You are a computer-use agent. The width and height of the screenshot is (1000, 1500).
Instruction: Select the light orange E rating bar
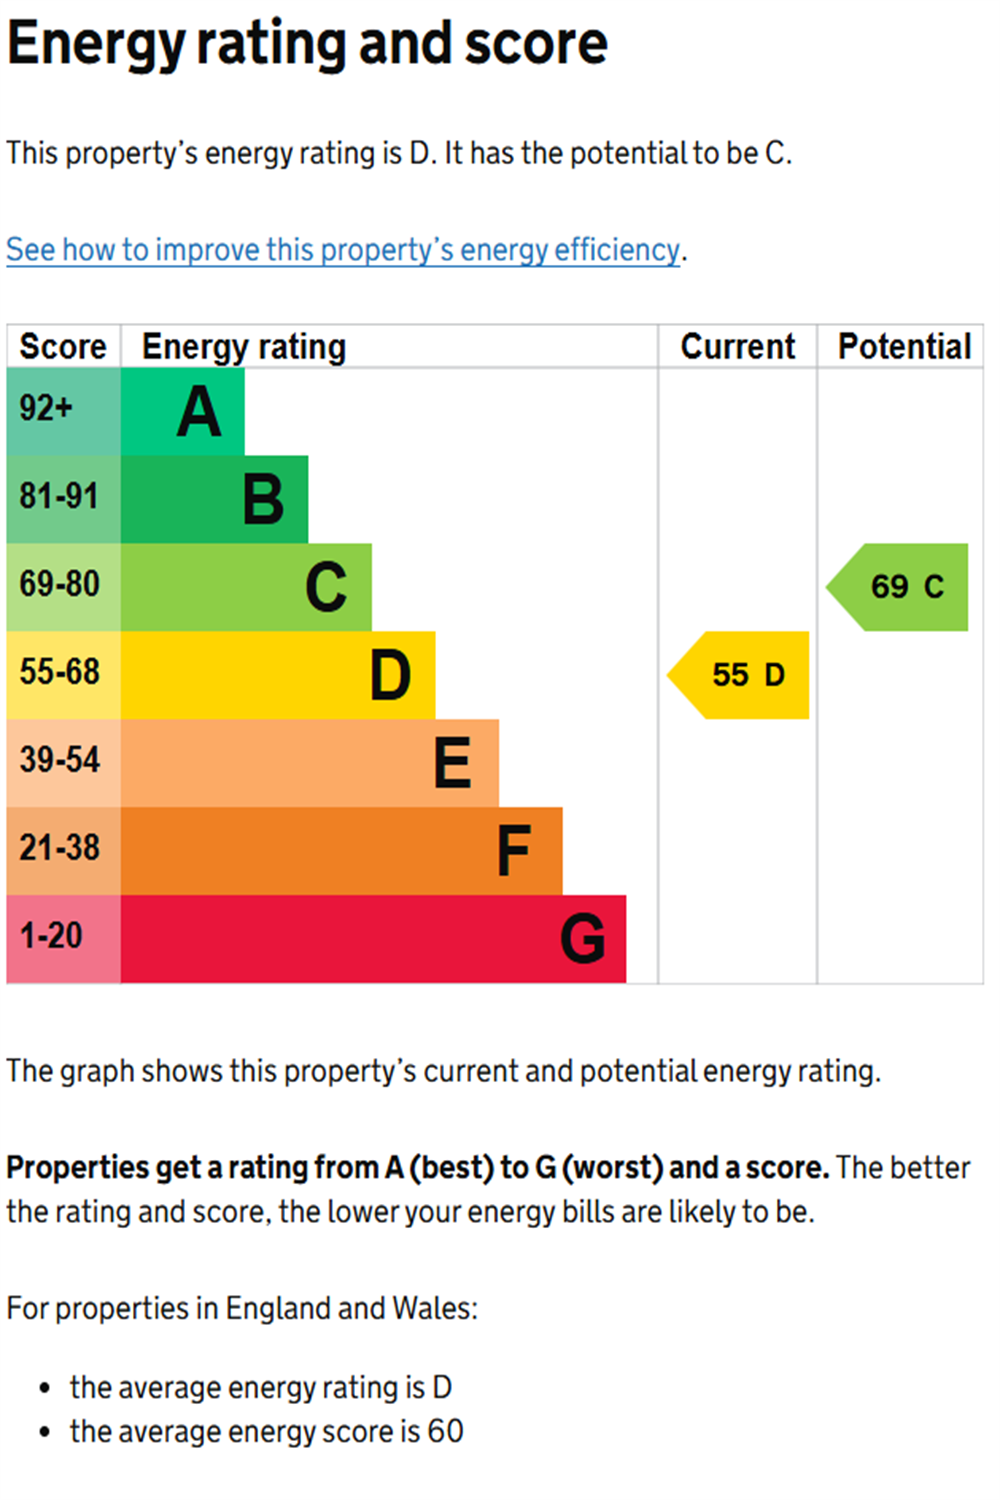click(310, 763)
